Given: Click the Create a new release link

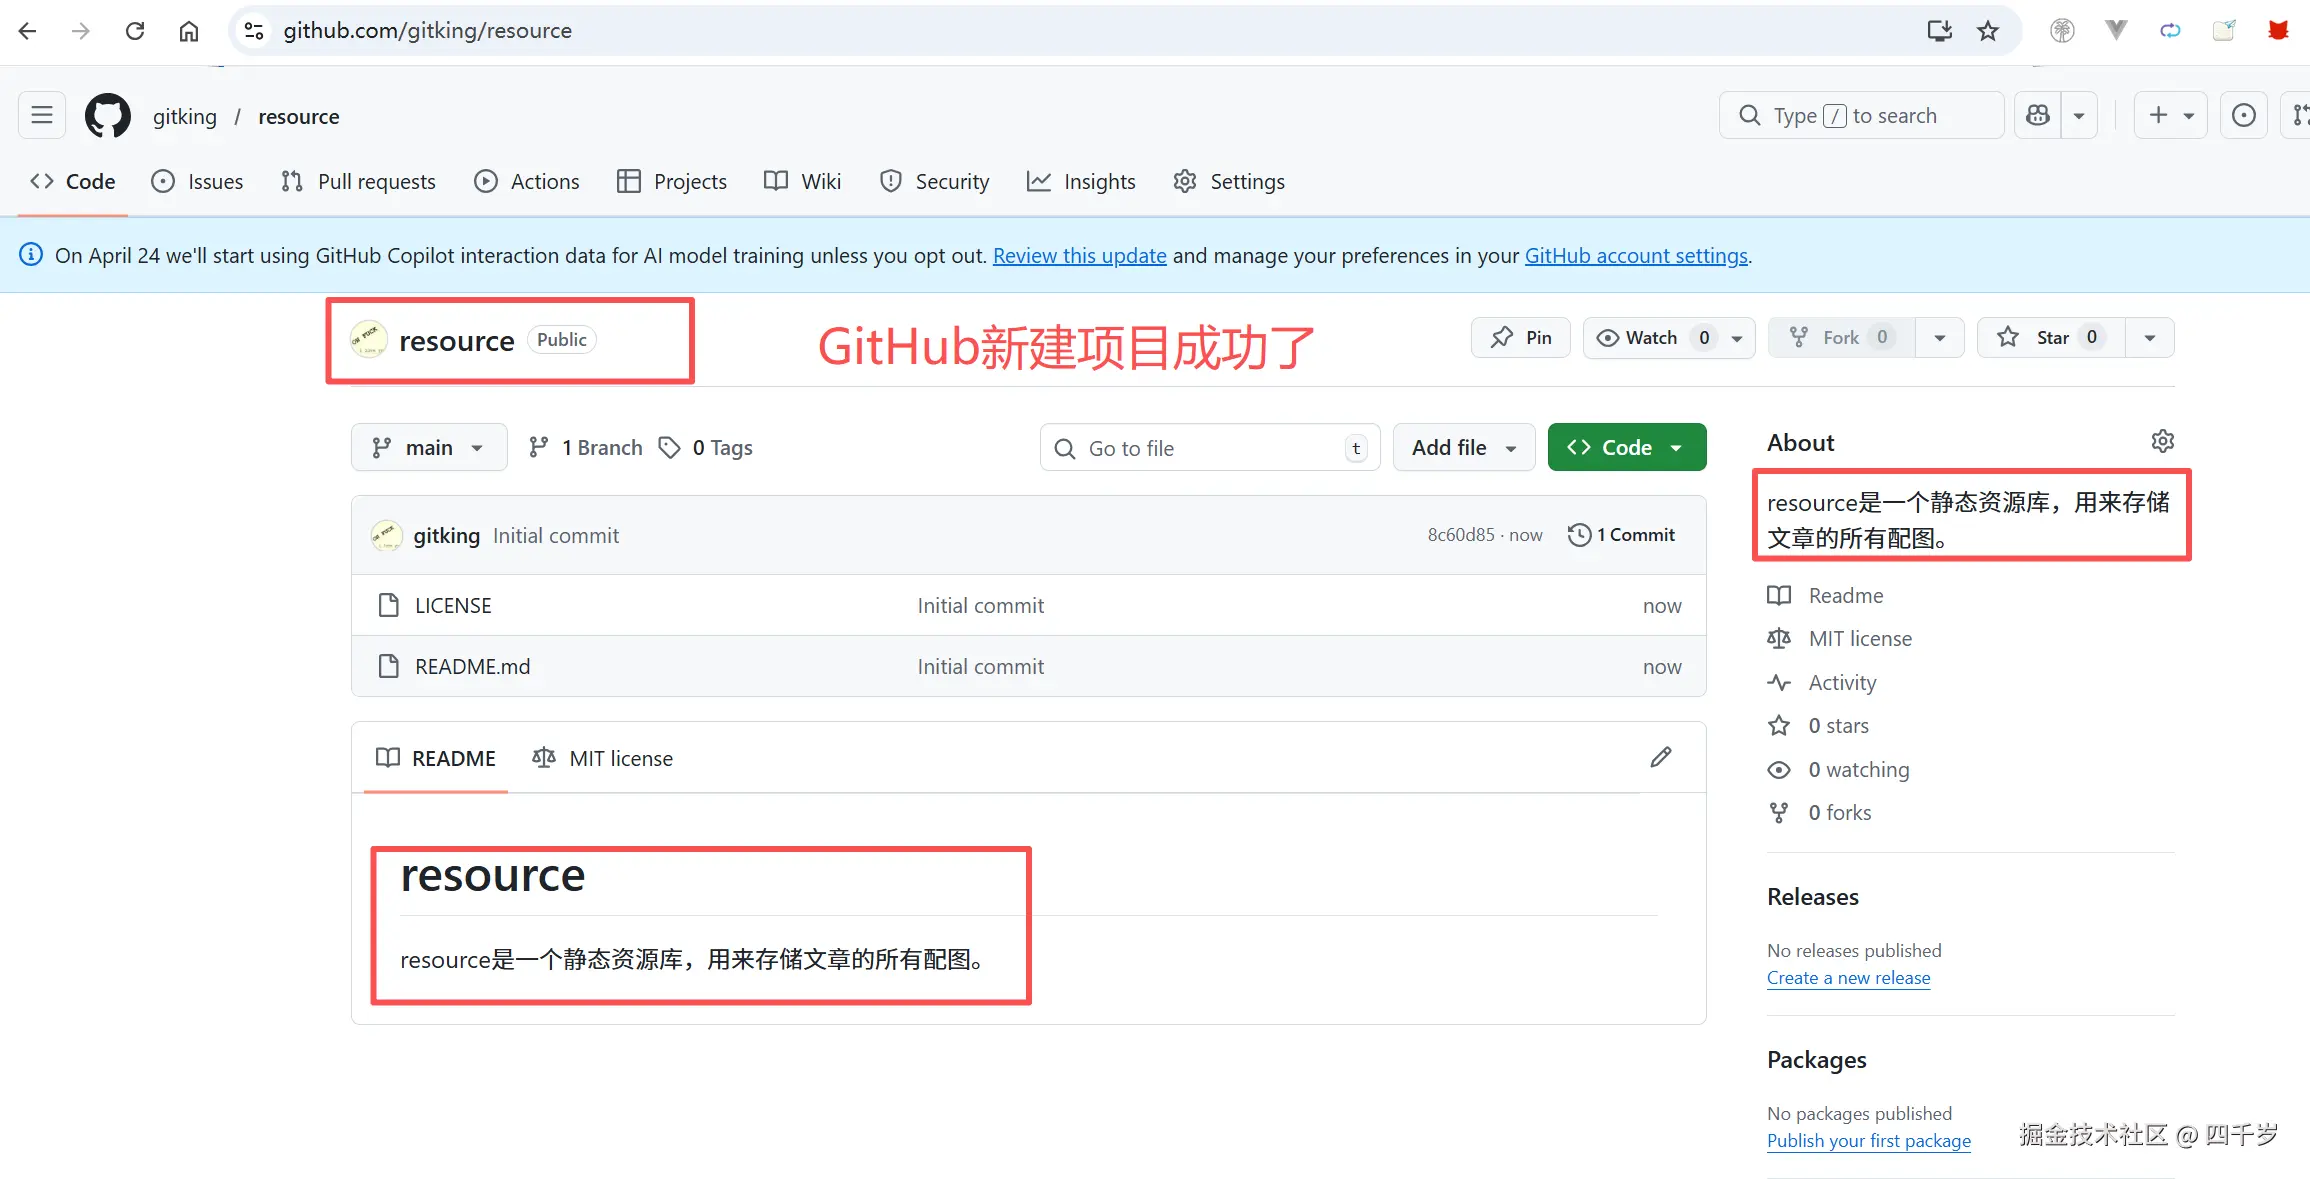Looking at the screenshot, I should 1848,977.
